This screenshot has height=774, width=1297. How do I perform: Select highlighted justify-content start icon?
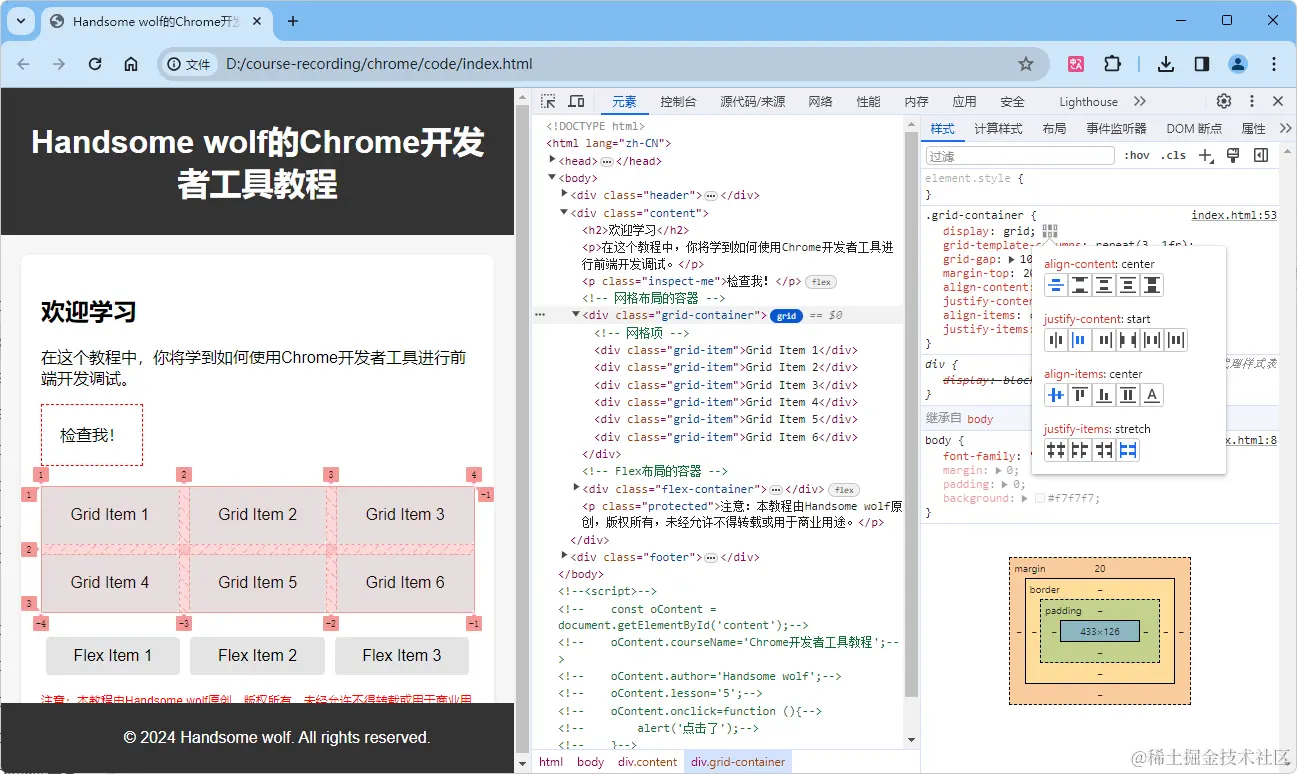(1080, 340)
